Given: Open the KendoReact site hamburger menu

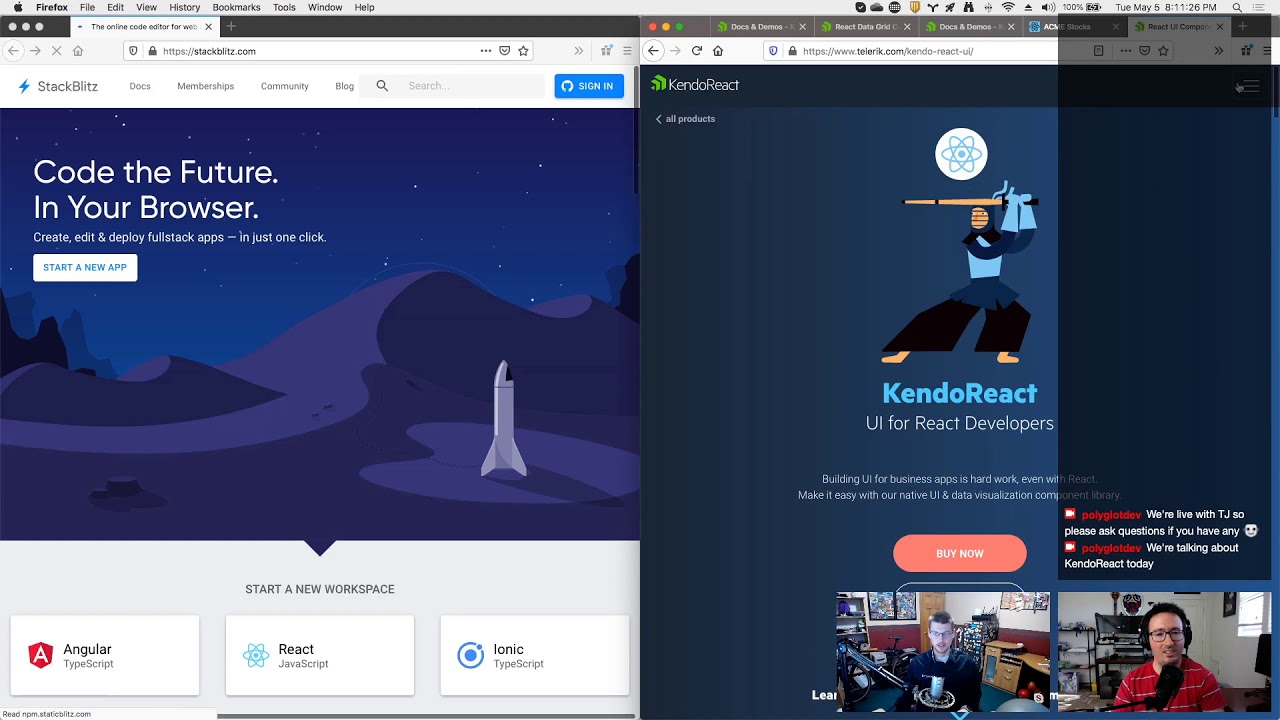Looking at the screenshot, I should click(x=1250, y=87).
